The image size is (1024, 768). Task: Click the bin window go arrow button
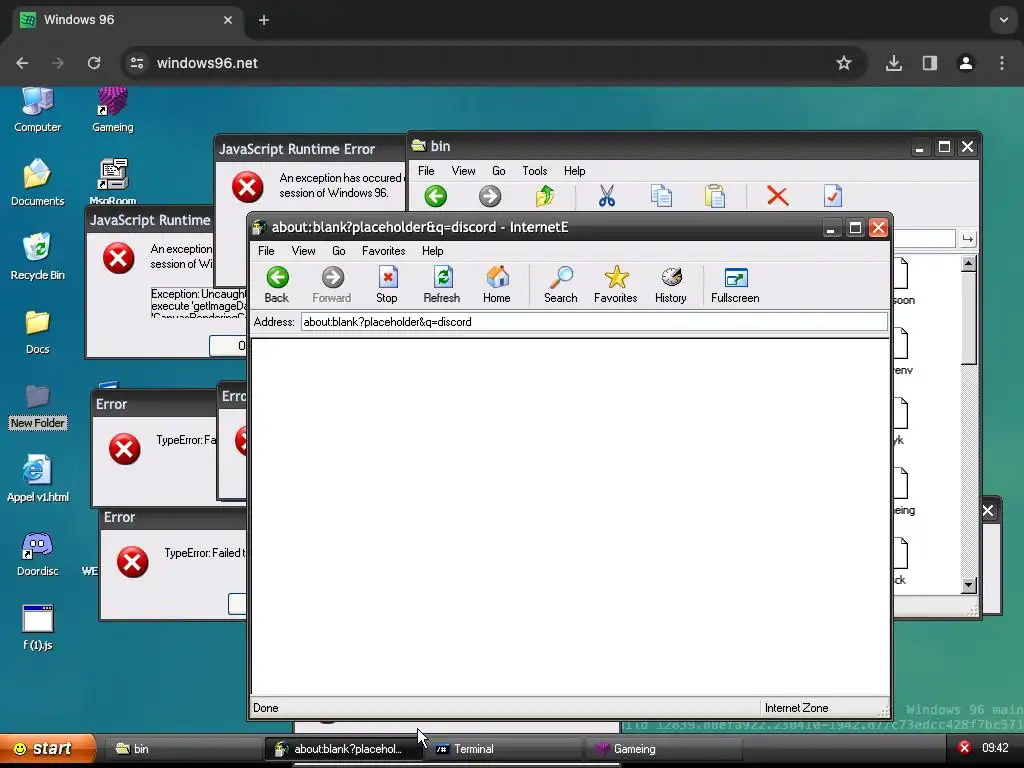(x=967, y=239)
